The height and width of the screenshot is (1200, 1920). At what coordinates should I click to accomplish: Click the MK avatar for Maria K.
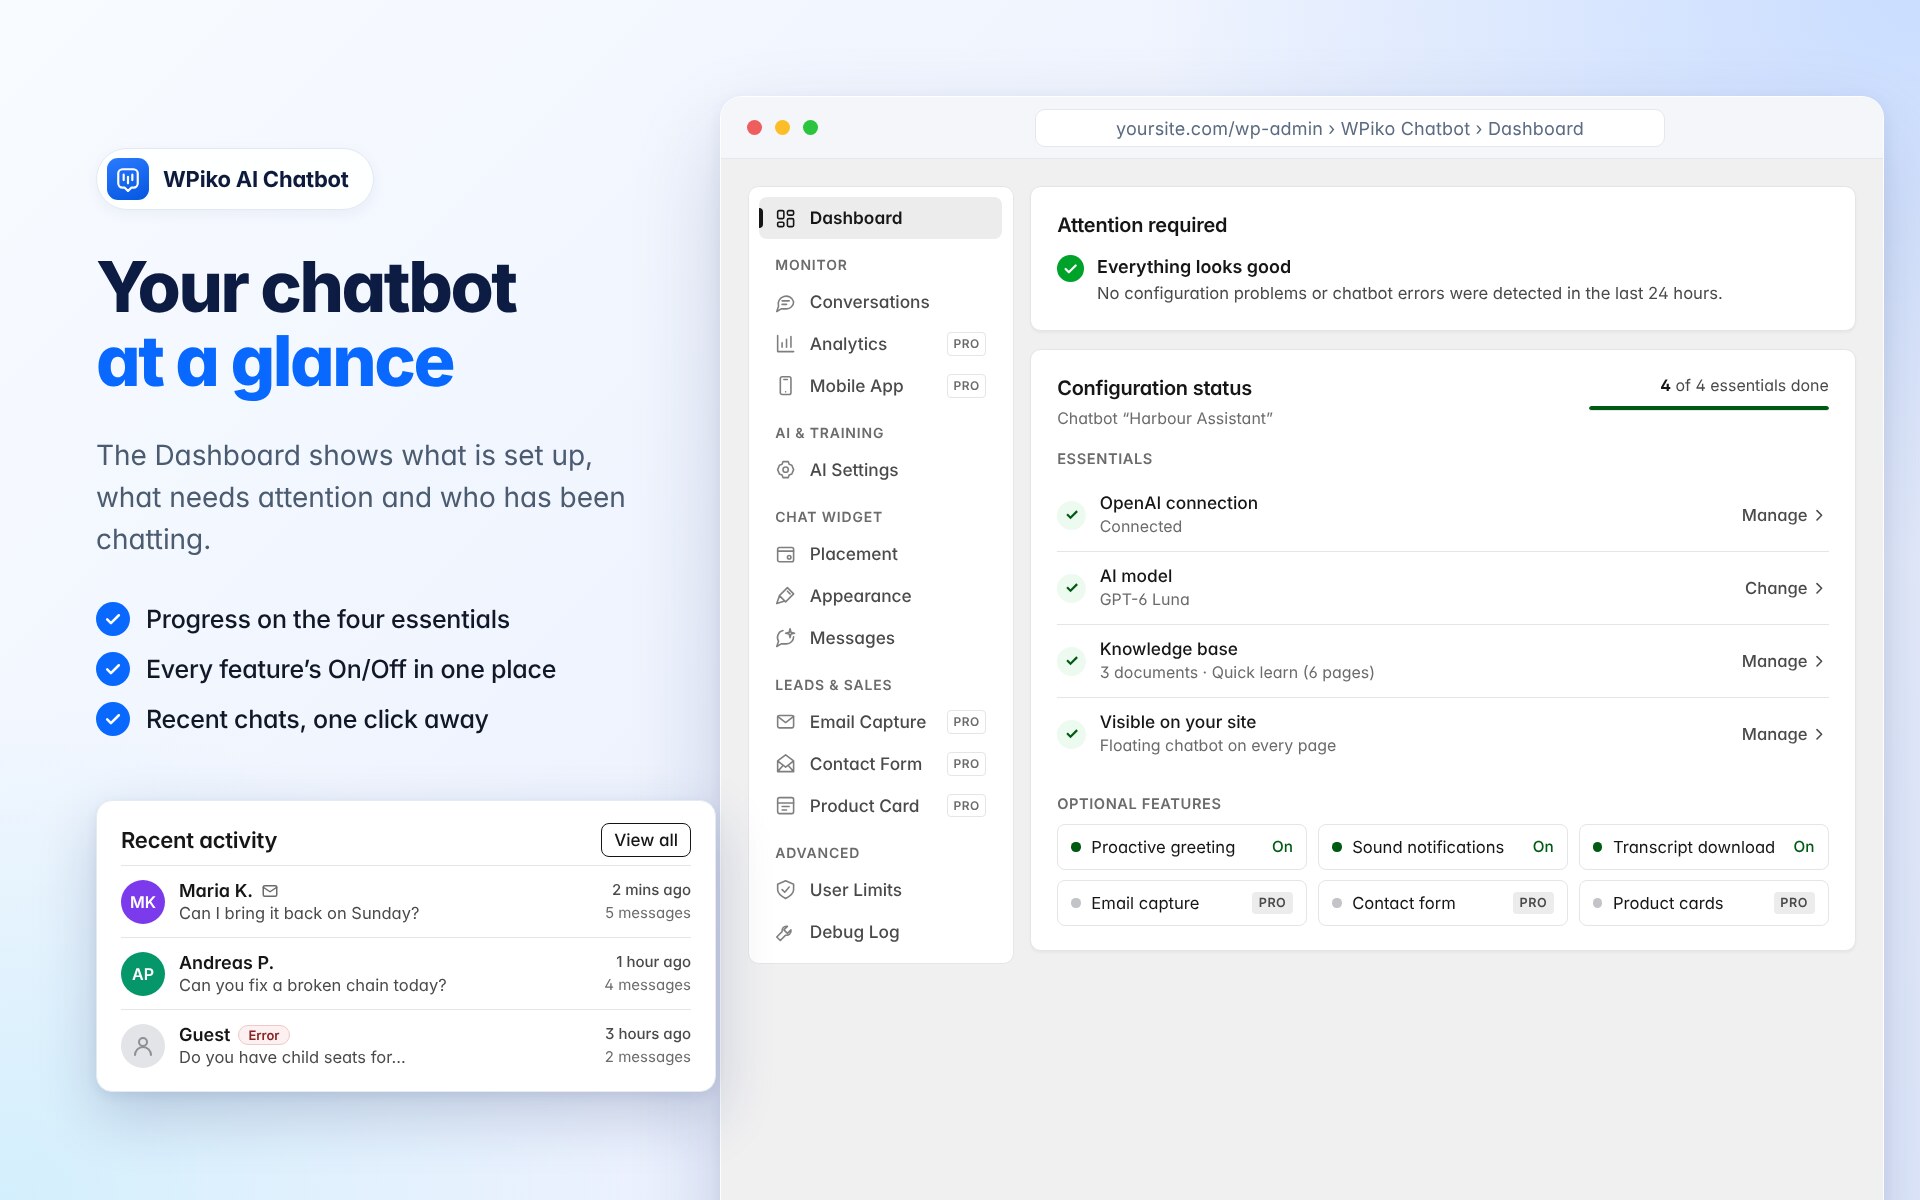[x=143, y=902]
